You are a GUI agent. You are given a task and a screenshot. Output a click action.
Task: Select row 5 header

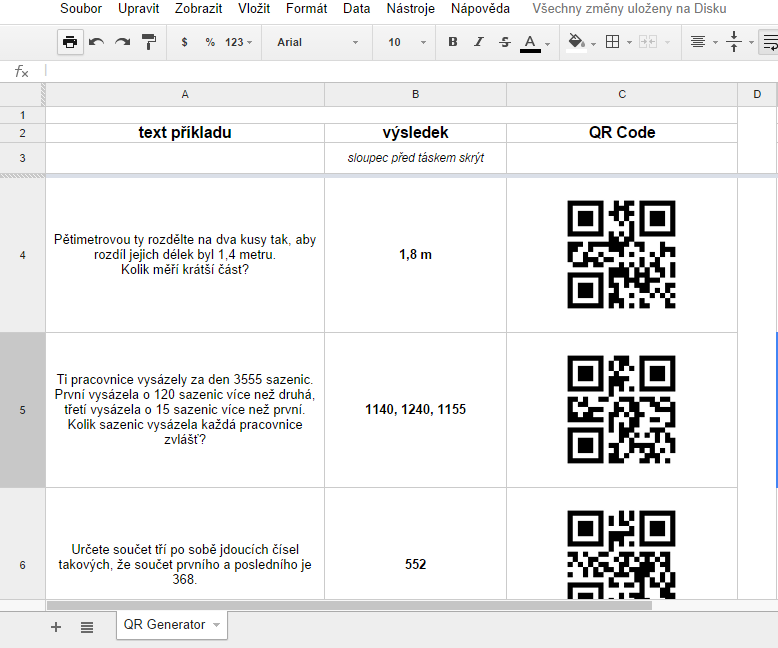coord(22,410)
